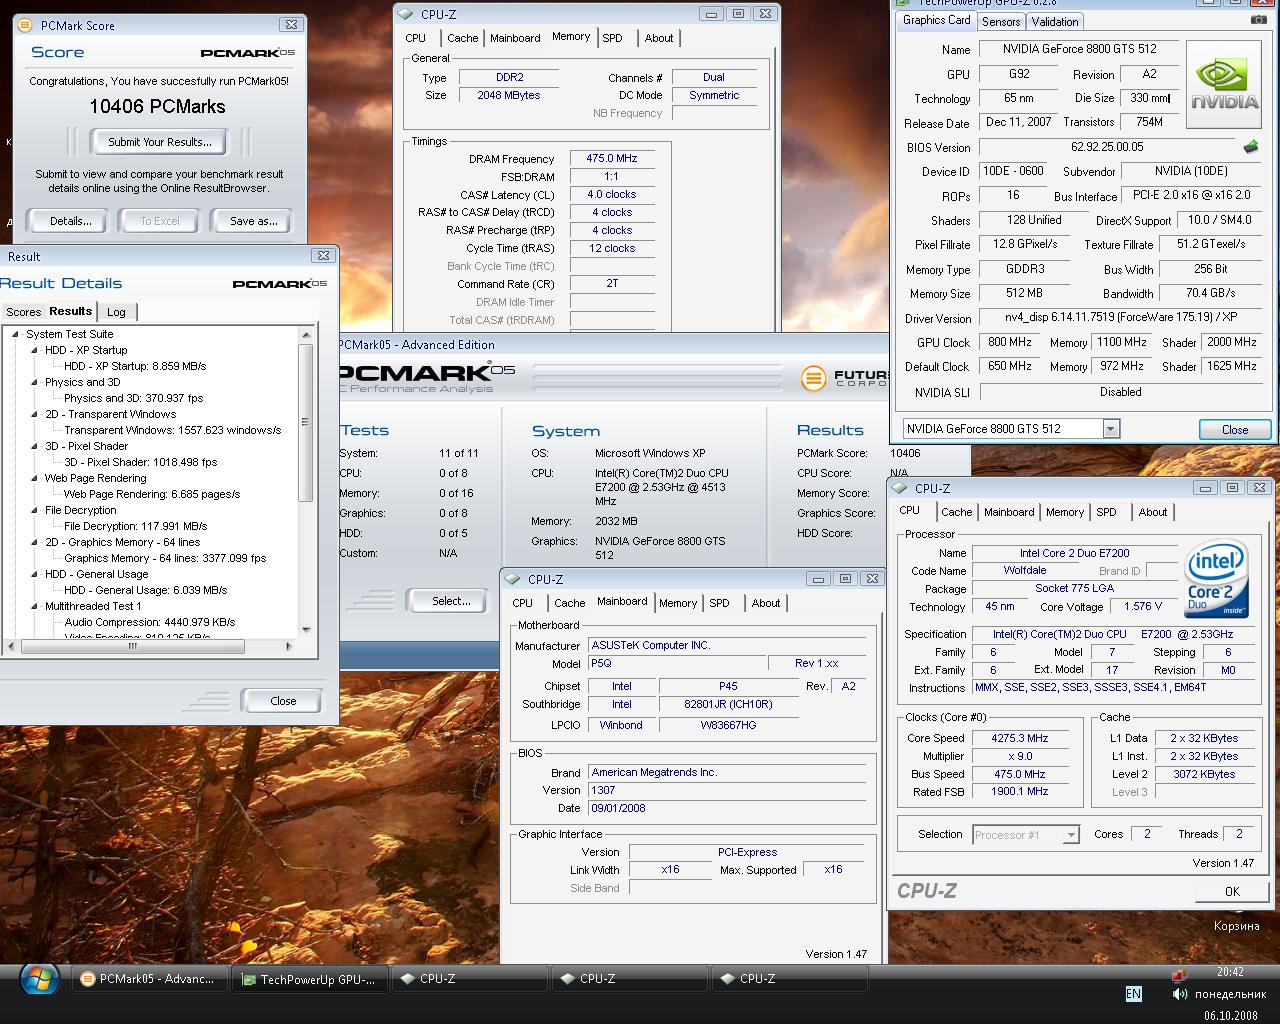
Task: Click the CPU-Z Core Speed 4275.3 MHz field
Action: [1020, 738]
